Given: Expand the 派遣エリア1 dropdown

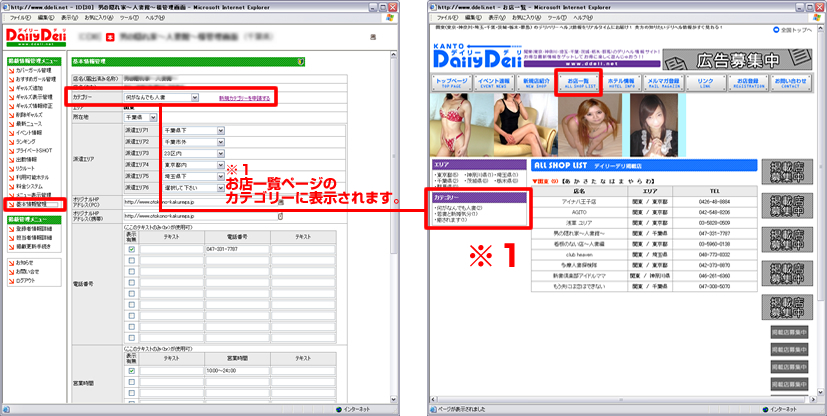Looking at the screenshot, I should pyautogui.click(x=194, y=130).
